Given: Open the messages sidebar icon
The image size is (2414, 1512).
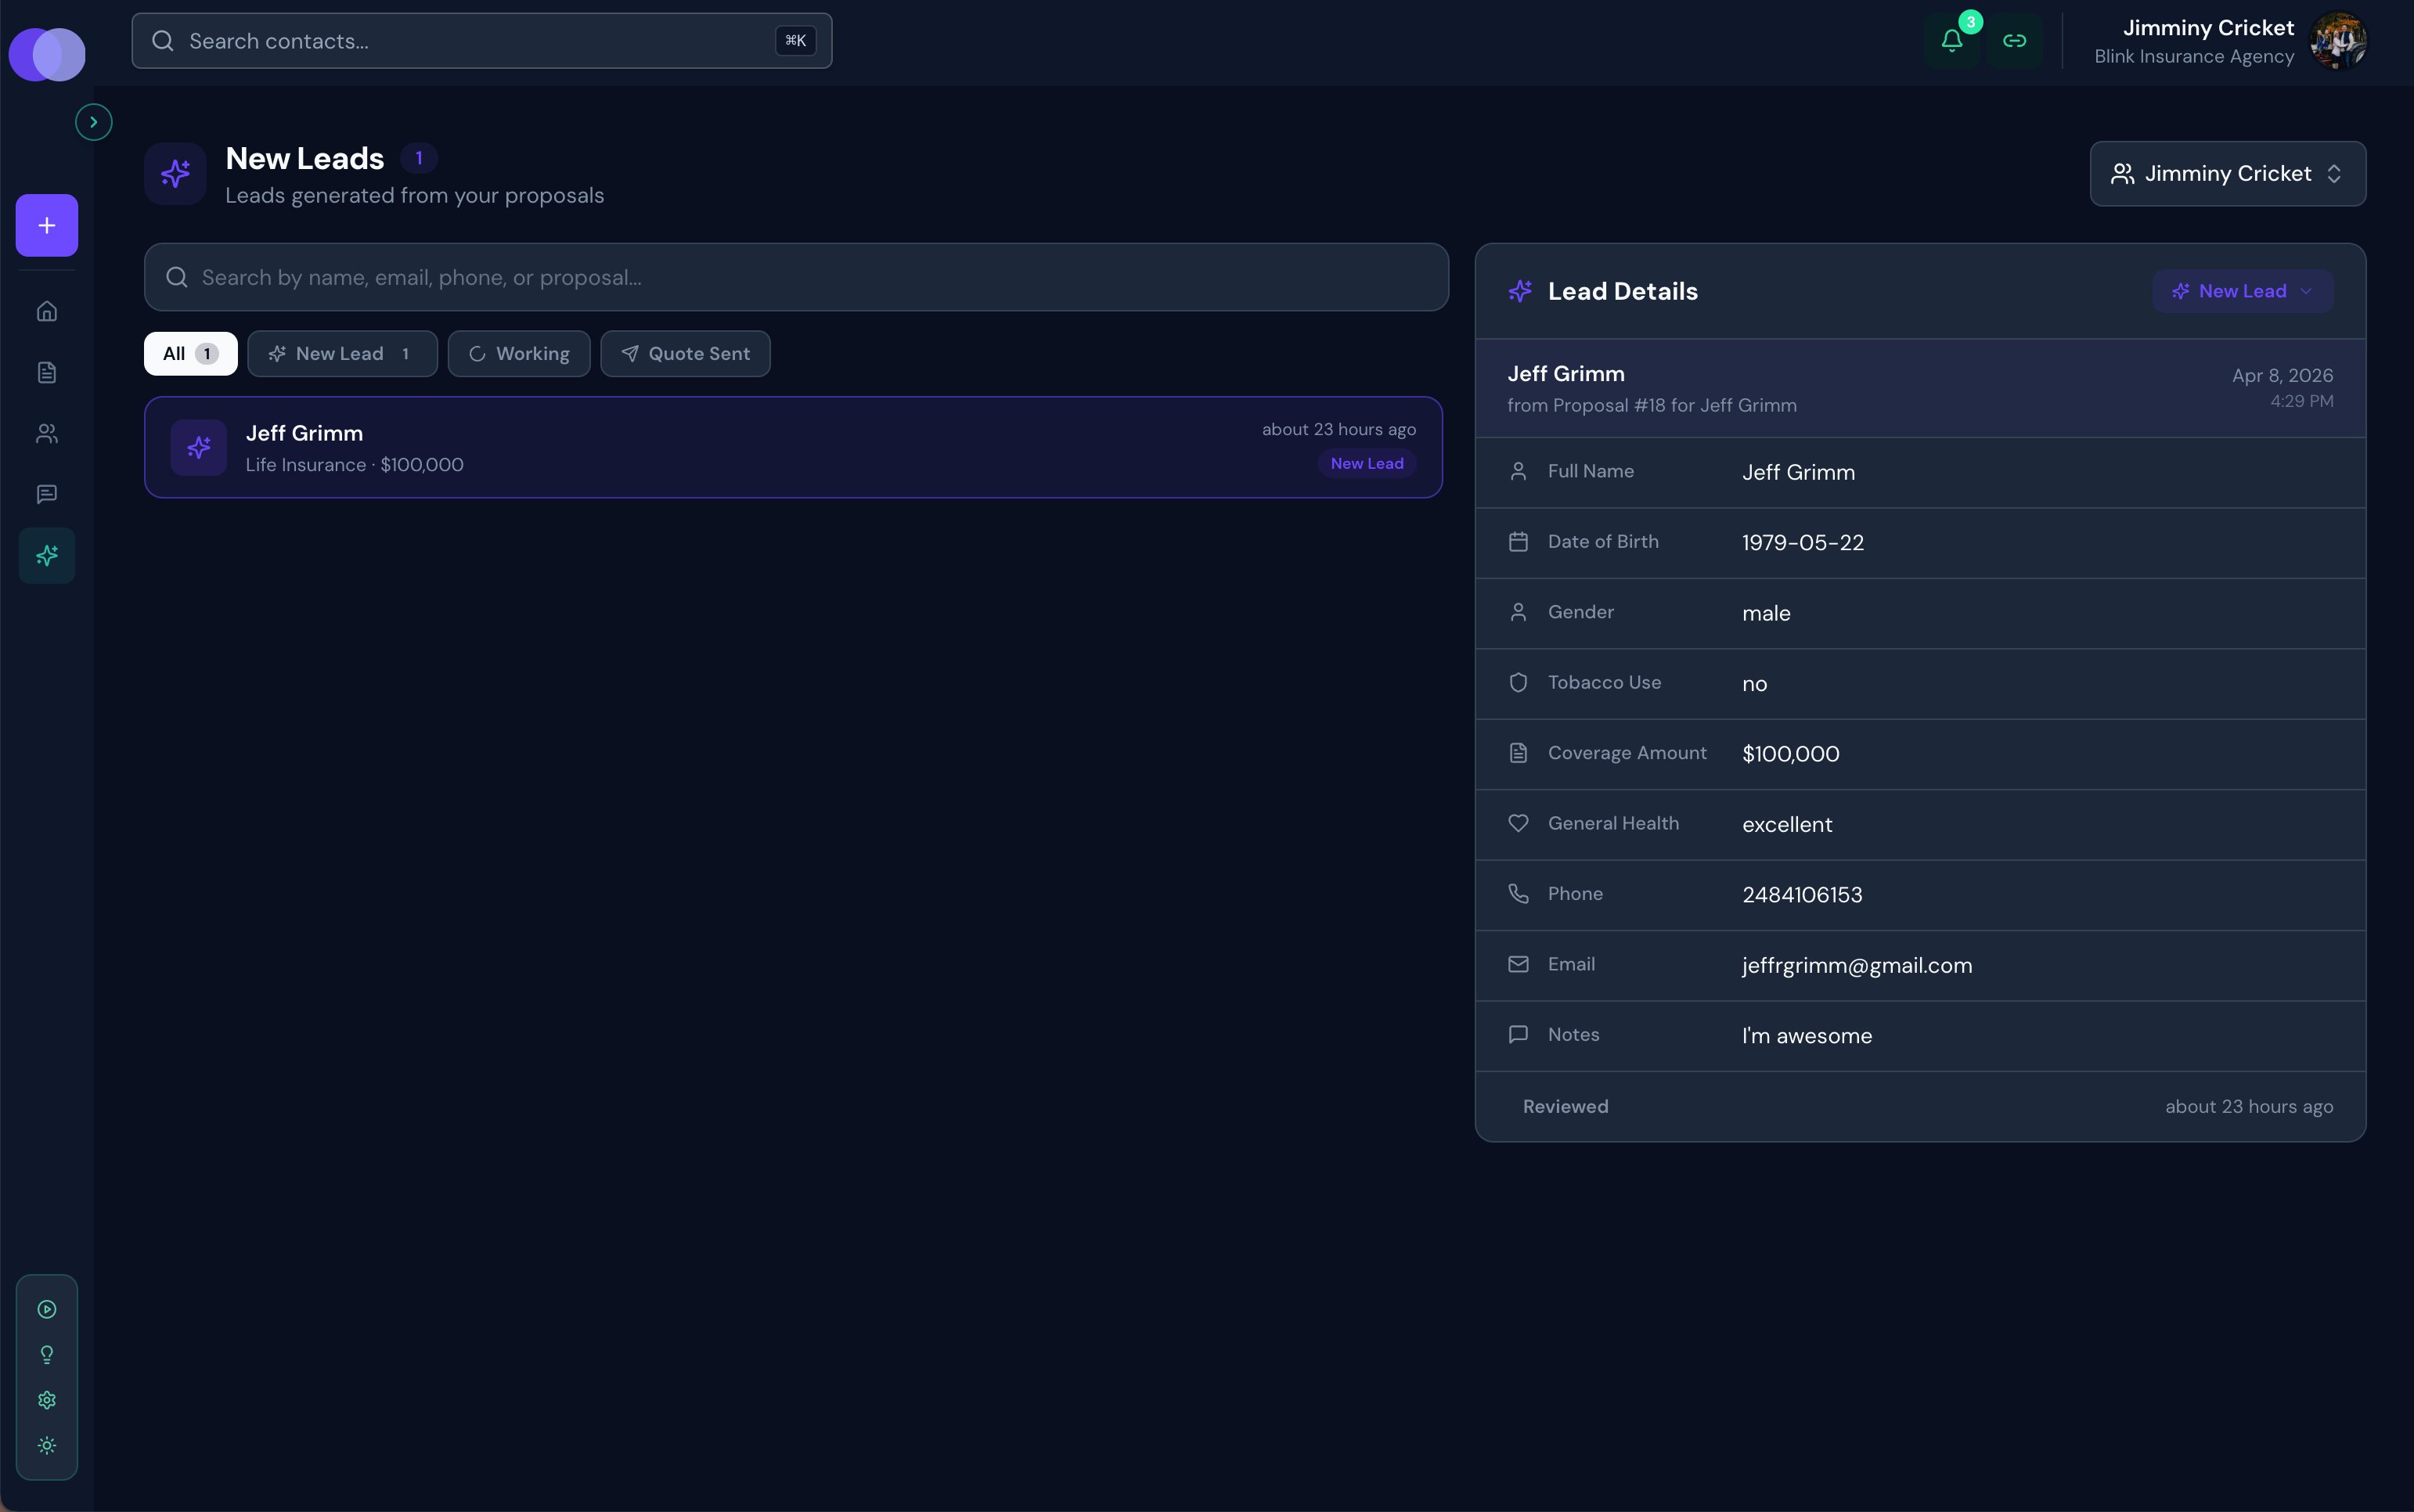Looking at the screenshot, I should coord(47,494).
